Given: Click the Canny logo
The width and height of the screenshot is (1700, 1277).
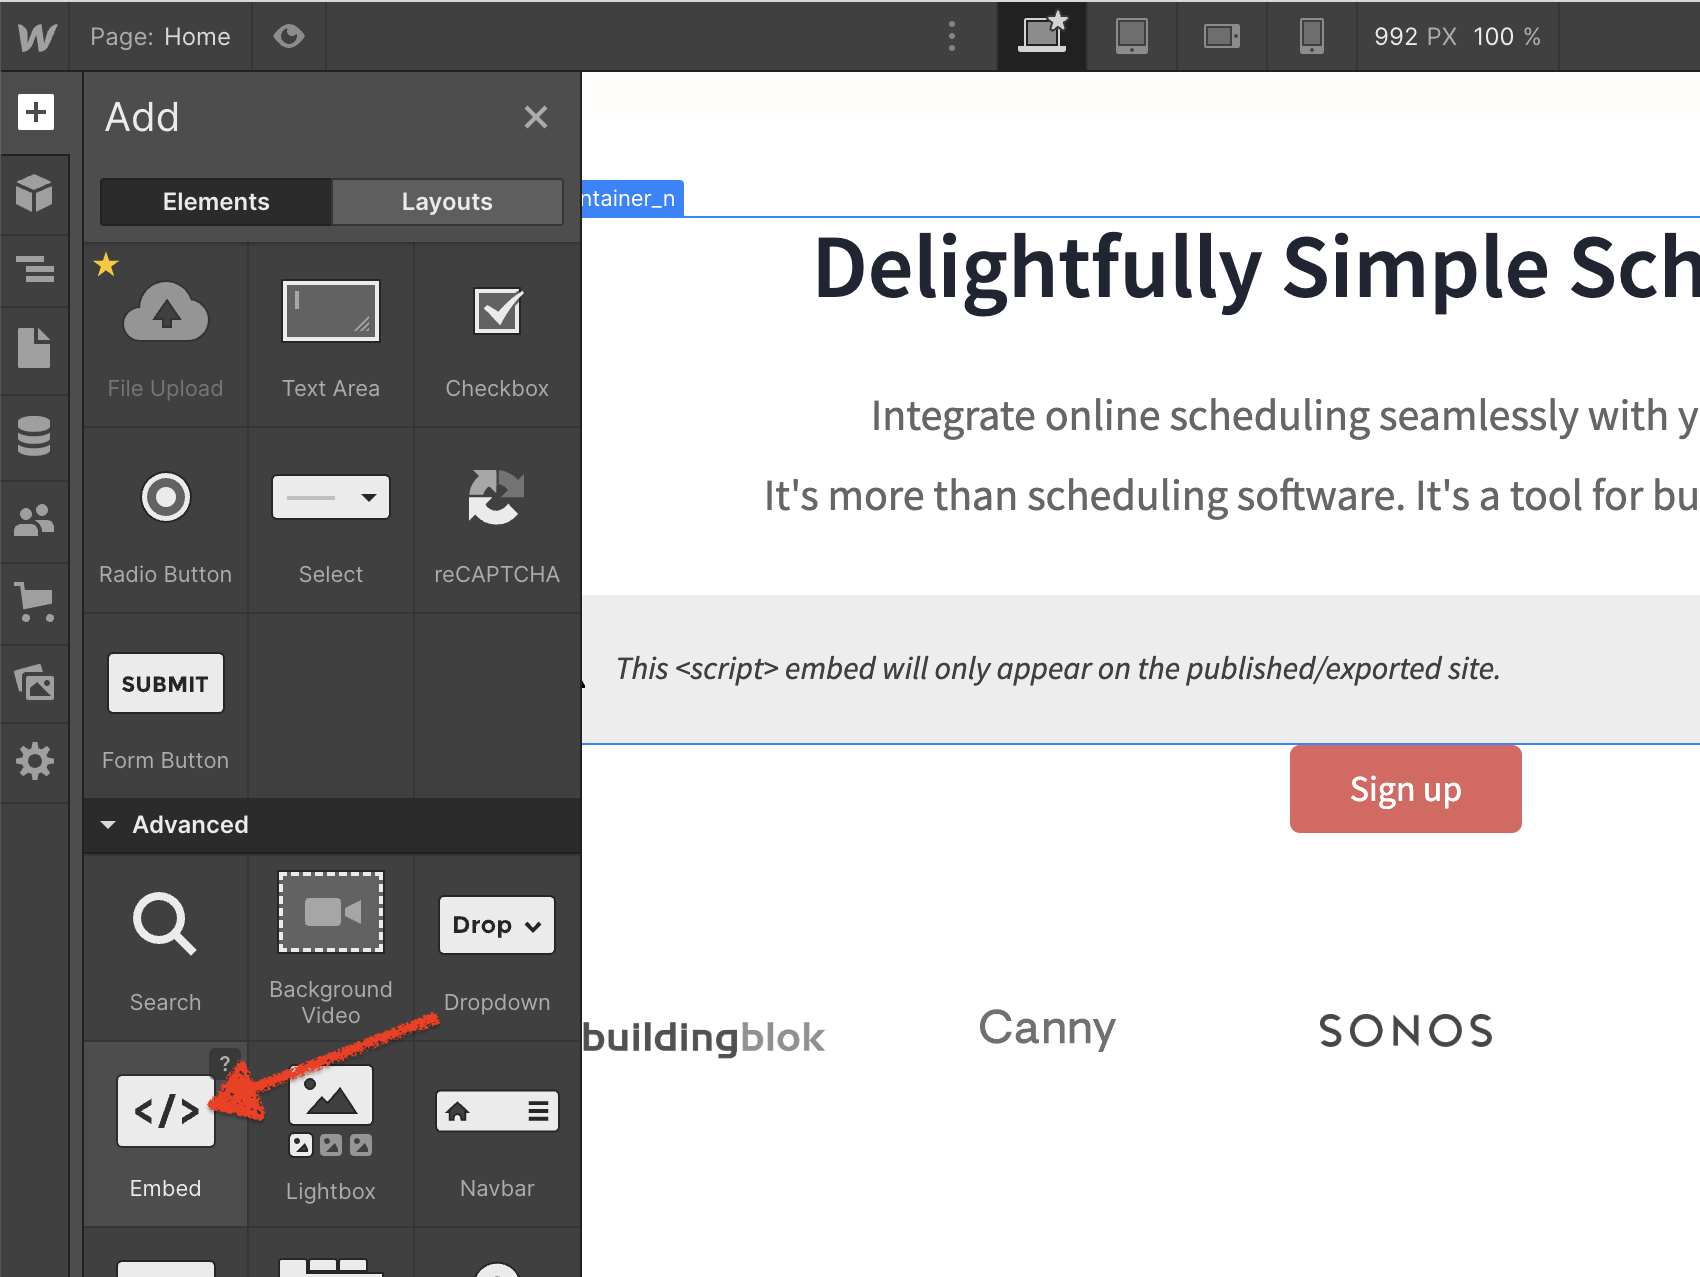Looking at the screenshot, I should tap(1047, 1028).
